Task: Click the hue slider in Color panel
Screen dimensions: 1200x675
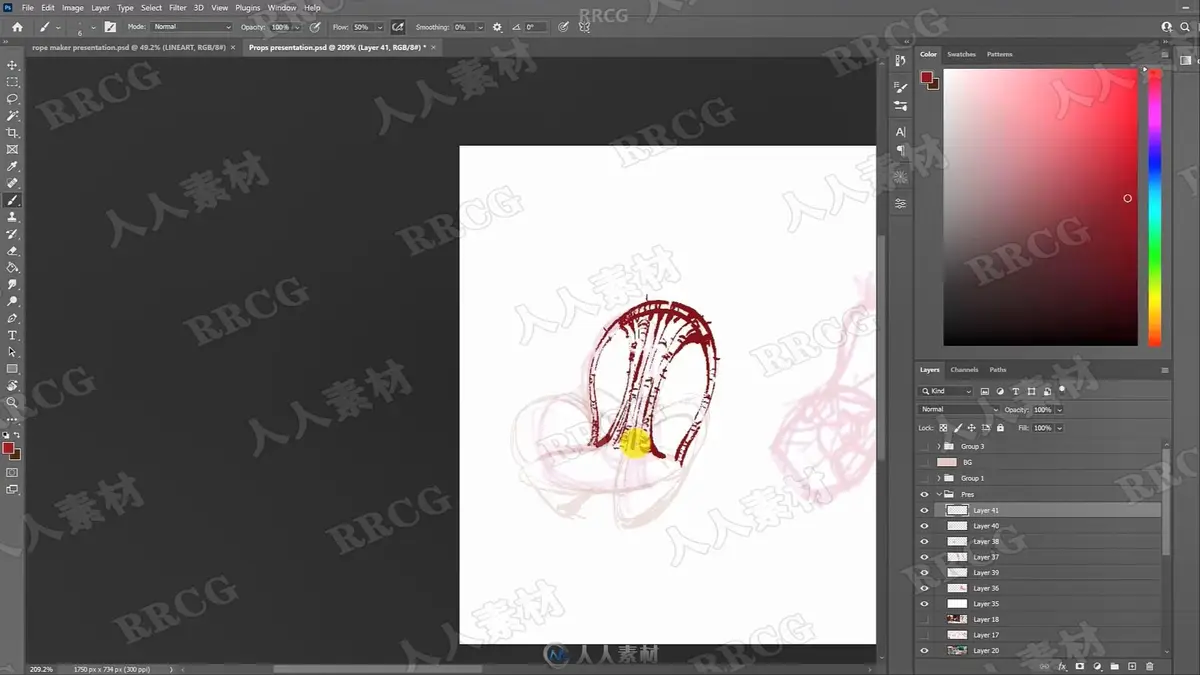Action: click(x=1154, y=207)
